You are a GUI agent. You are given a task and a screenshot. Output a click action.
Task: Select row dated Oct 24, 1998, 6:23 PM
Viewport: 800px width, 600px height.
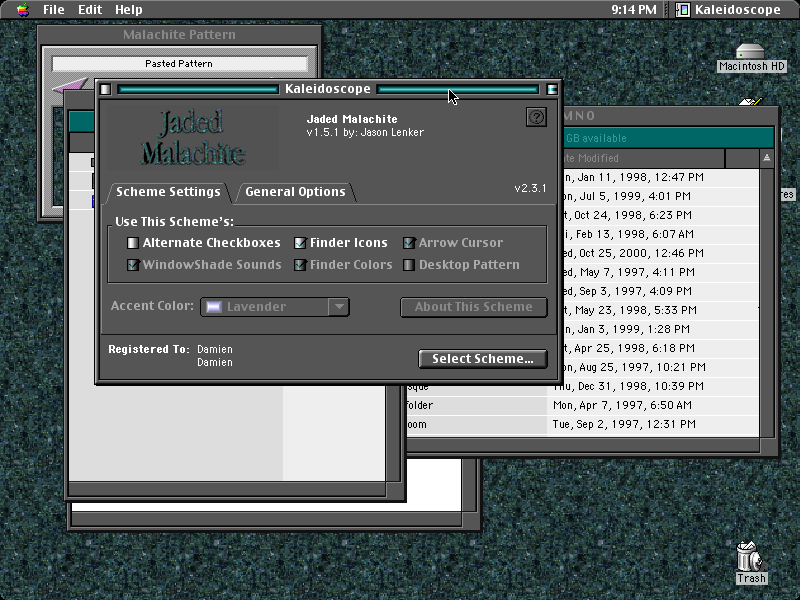[x=661, y=215]
